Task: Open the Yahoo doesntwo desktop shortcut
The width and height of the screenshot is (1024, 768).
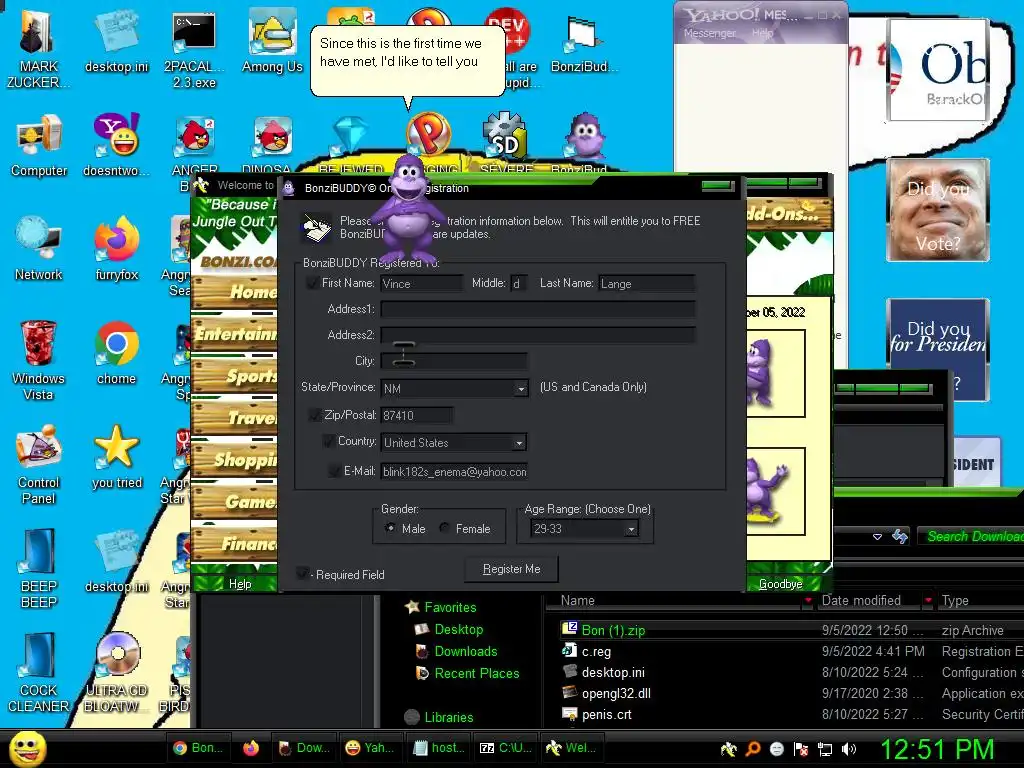Action: click(x=116, y=145)
